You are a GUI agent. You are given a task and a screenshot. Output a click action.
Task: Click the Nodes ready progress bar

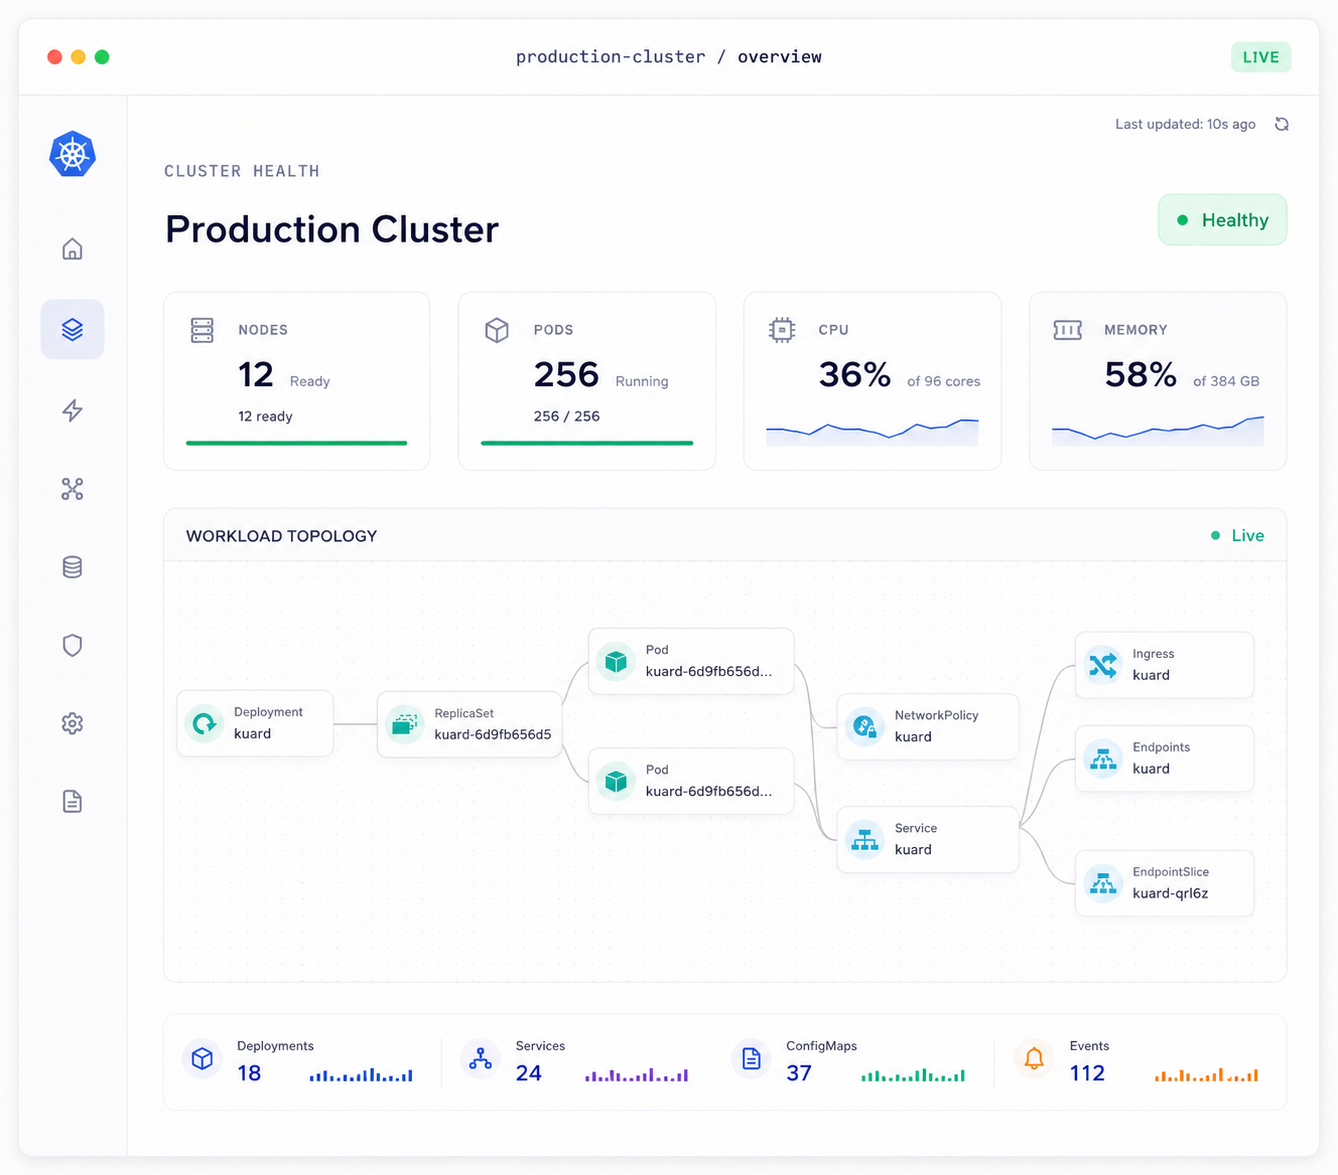pos(296,443)
